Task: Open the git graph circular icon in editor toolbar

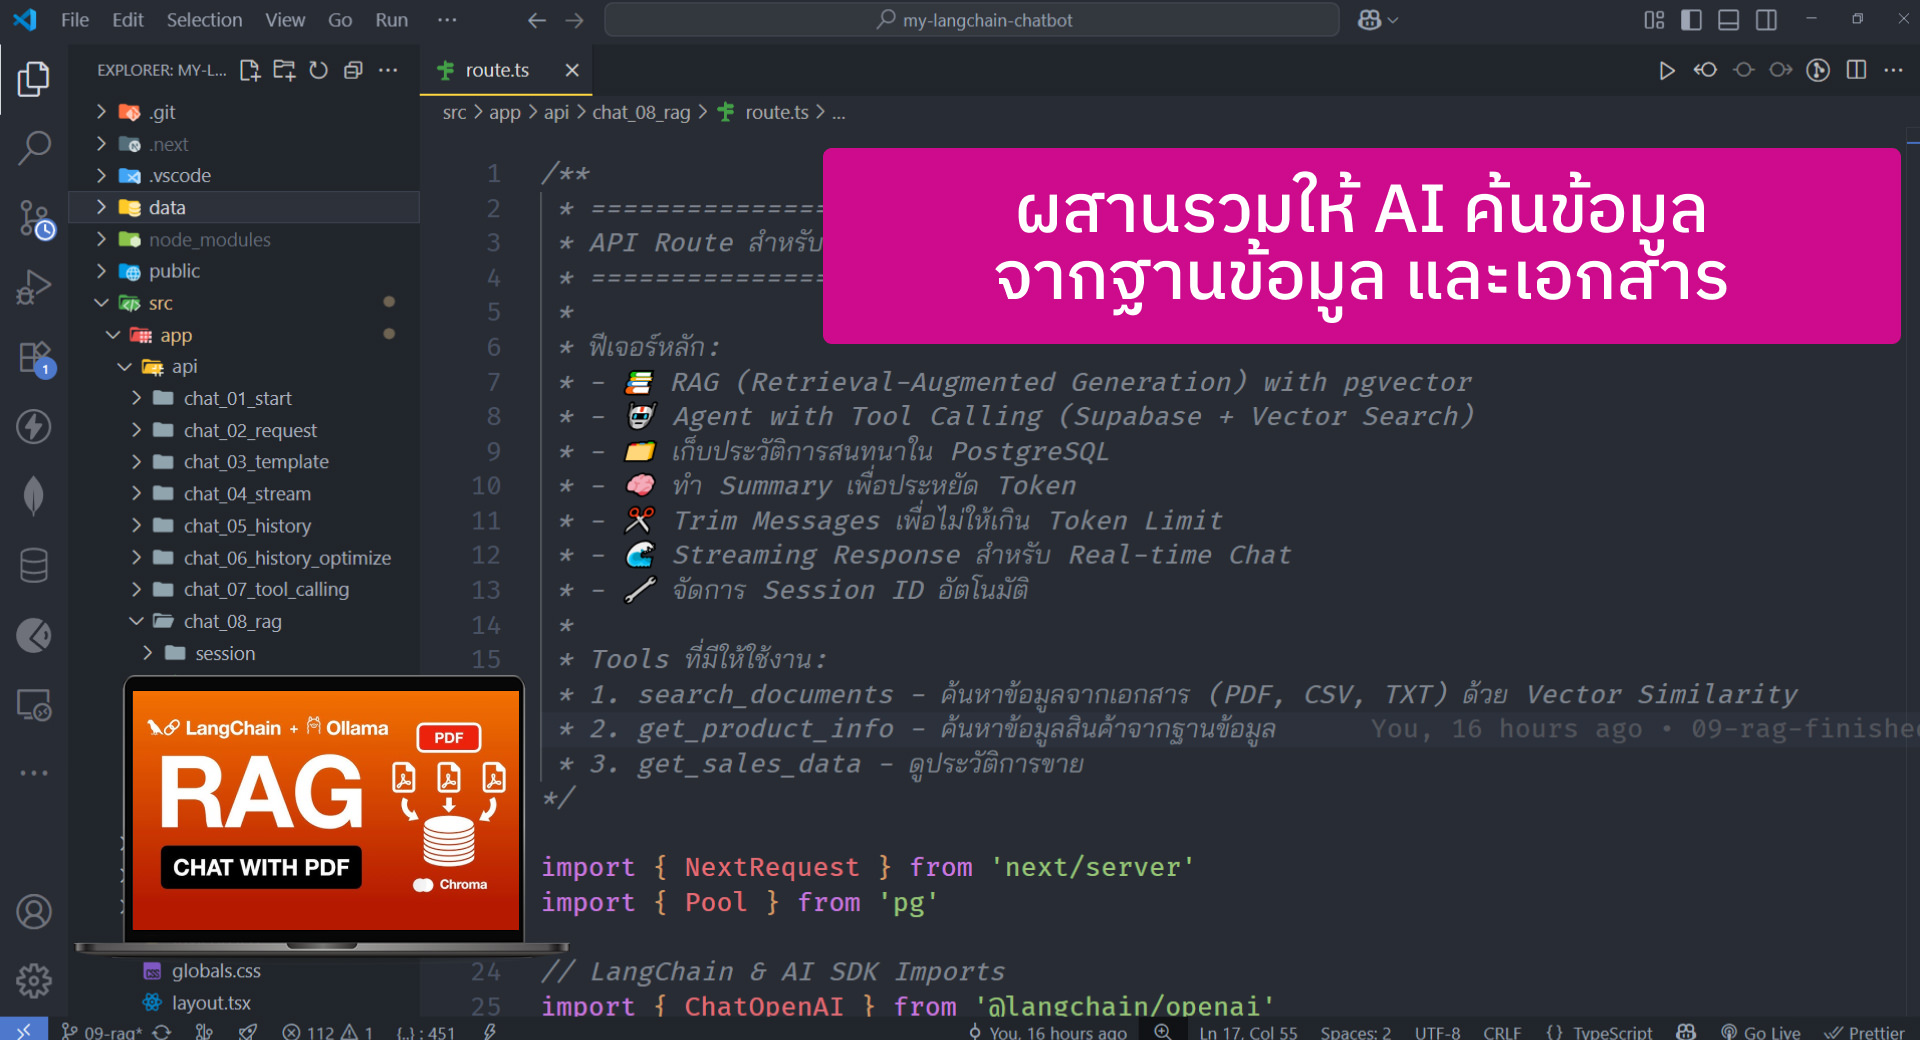Action: (x=1819, y=70)
